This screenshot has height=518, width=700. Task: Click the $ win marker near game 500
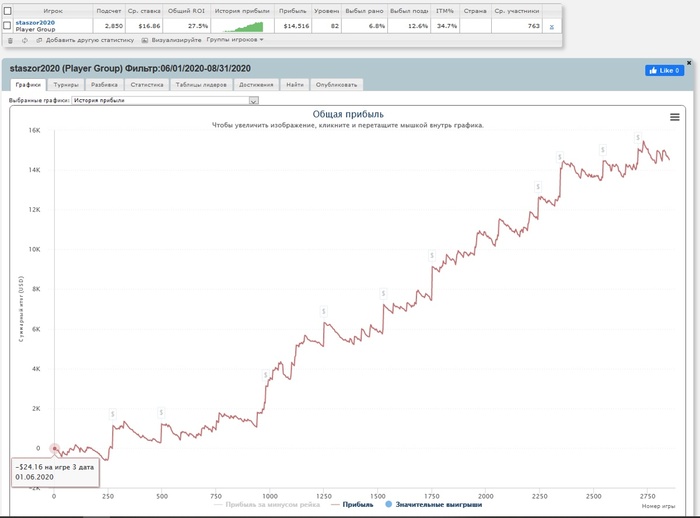pyautogui.click(x=161, y=413)
